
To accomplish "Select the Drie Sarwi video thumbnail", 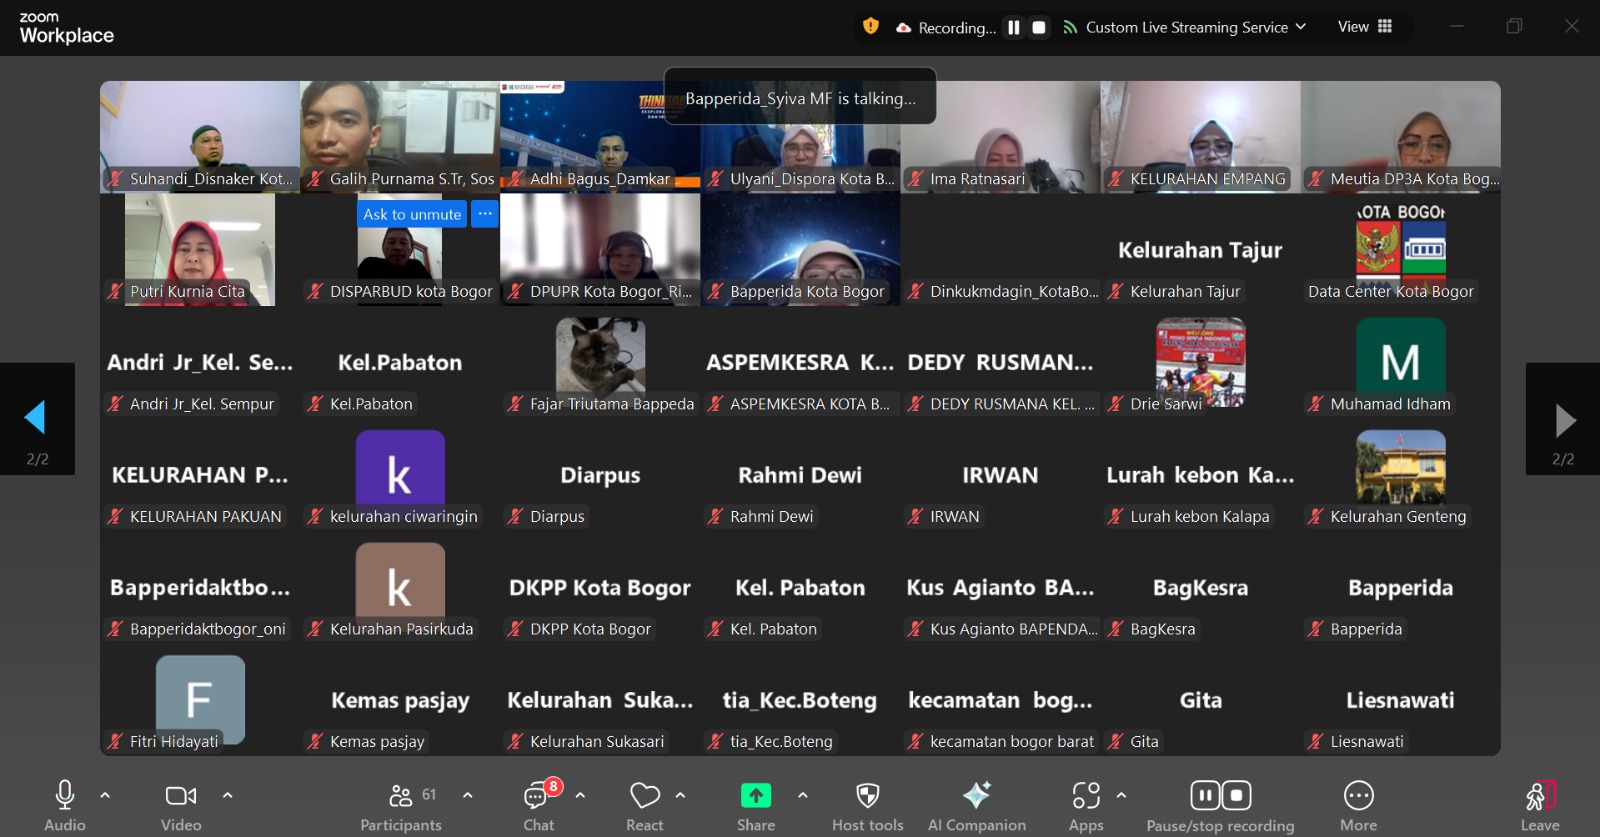I will [x=1200, y=363].
